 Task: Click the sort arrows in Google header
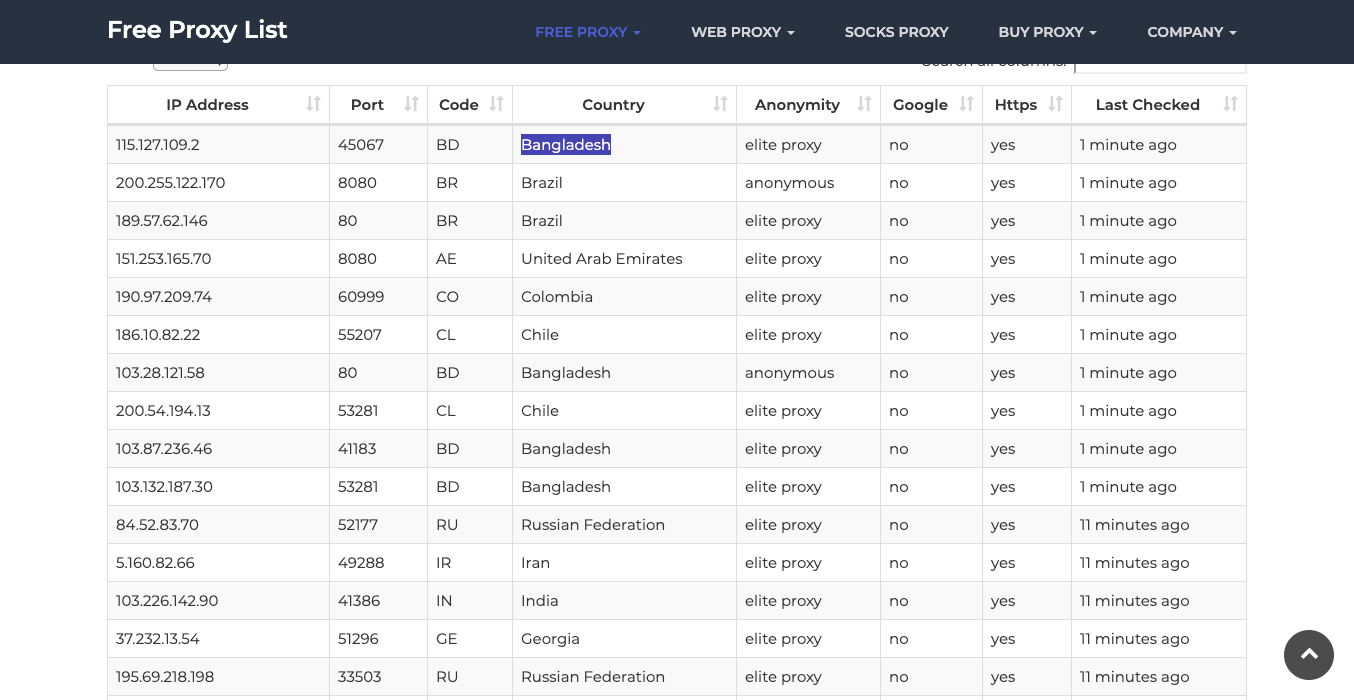coord(967,104)
